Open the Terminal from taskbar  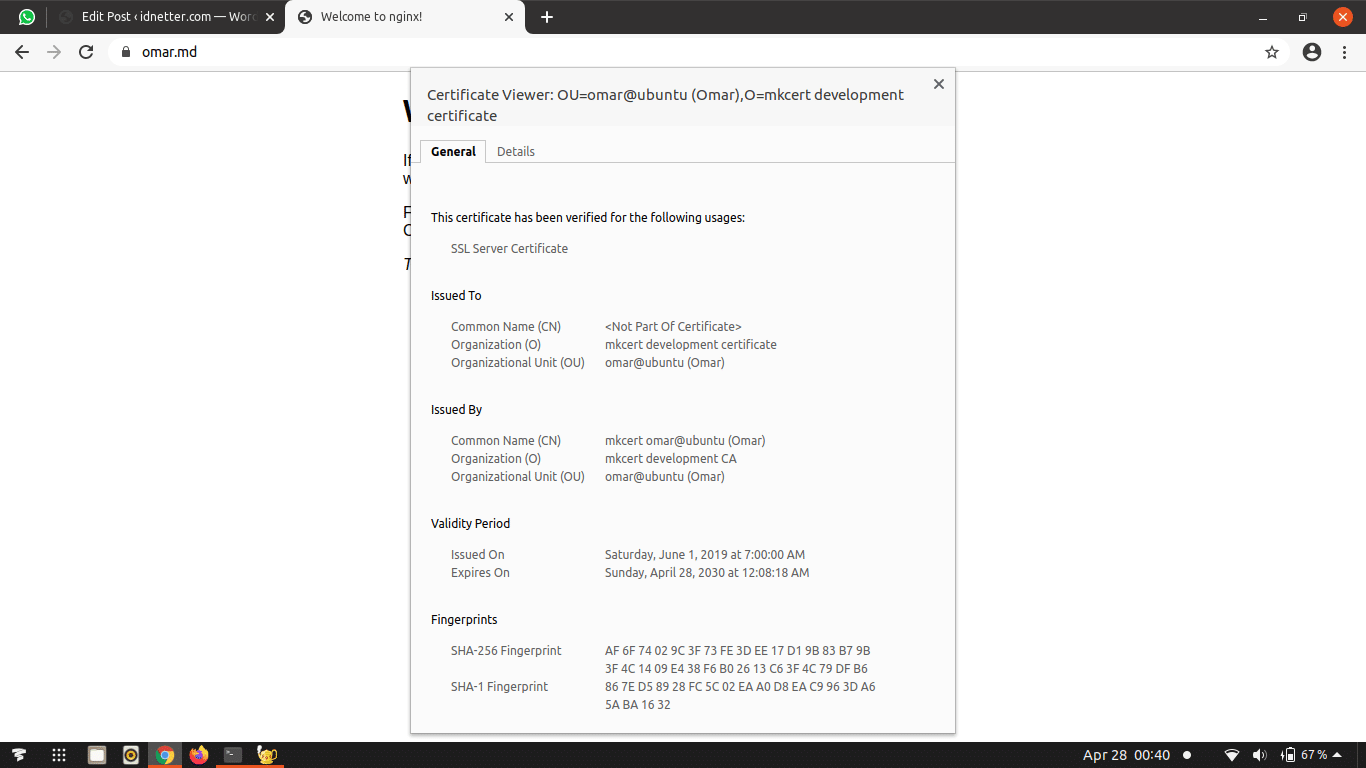click(233, 755)
